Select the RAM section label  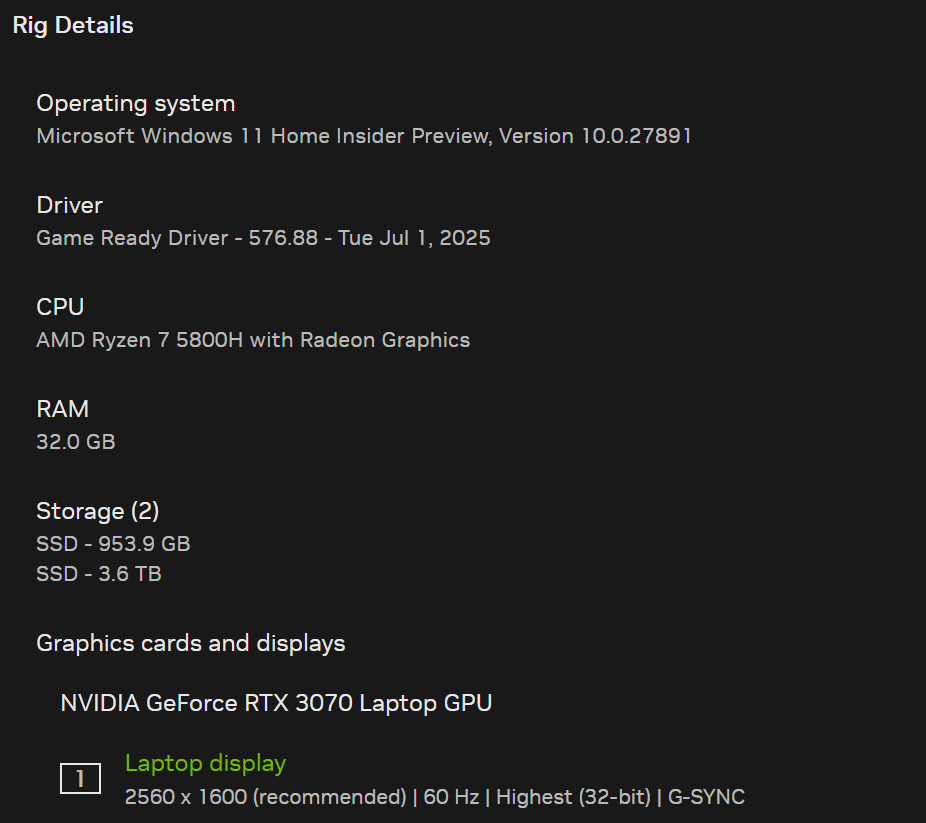62,409
